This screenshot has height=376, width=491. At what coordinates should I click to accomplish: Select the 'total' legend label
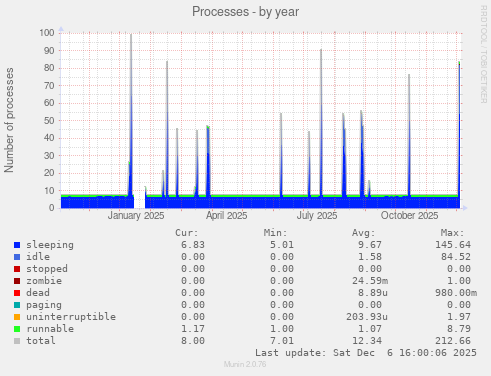[41, 341]
